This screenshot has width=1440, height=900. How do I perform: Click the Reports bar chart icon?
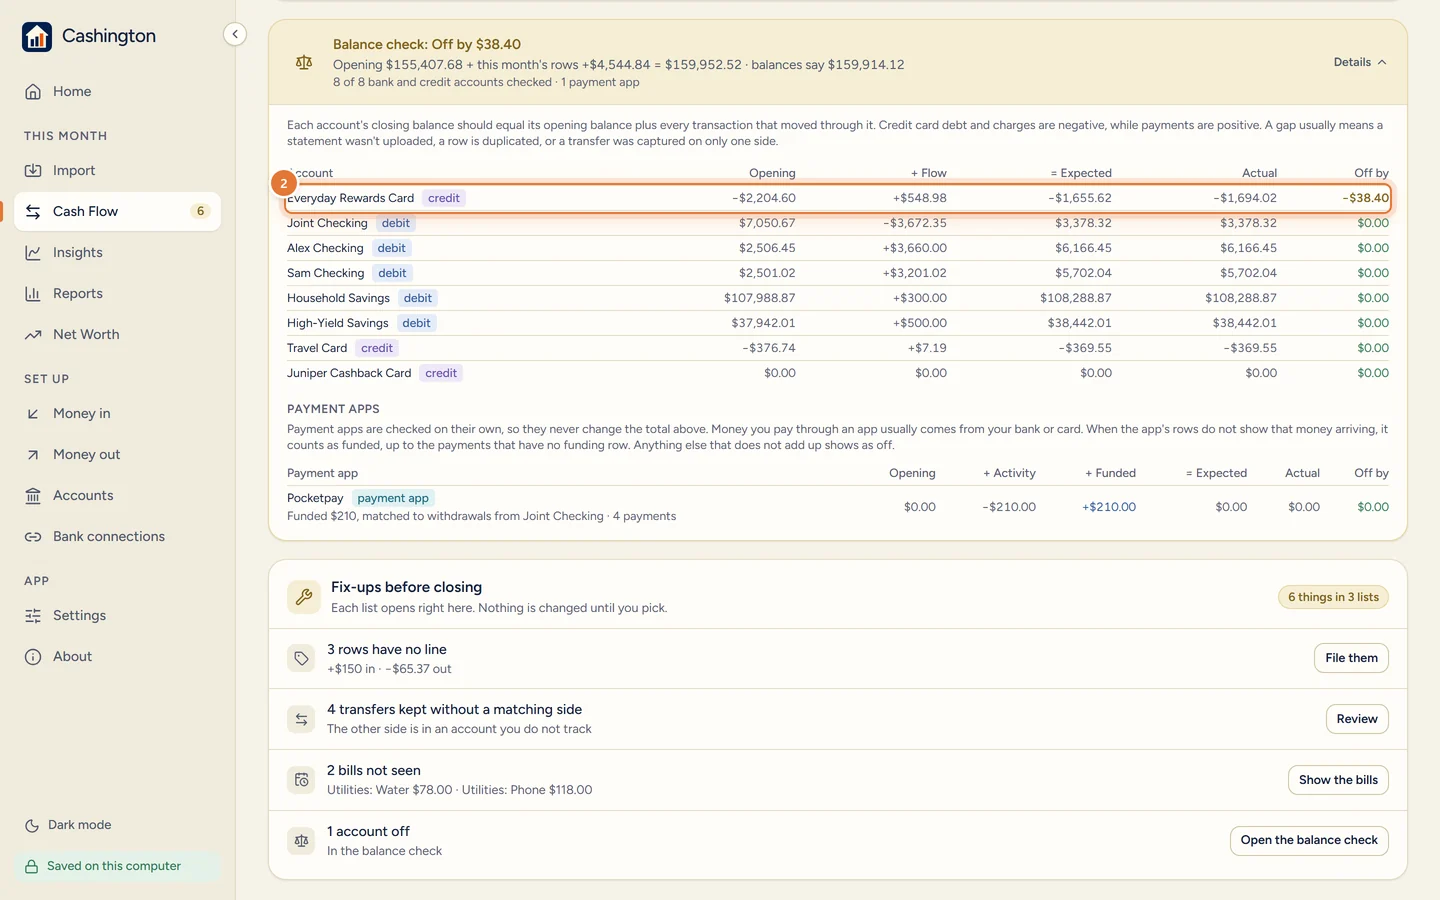(33, 293)
